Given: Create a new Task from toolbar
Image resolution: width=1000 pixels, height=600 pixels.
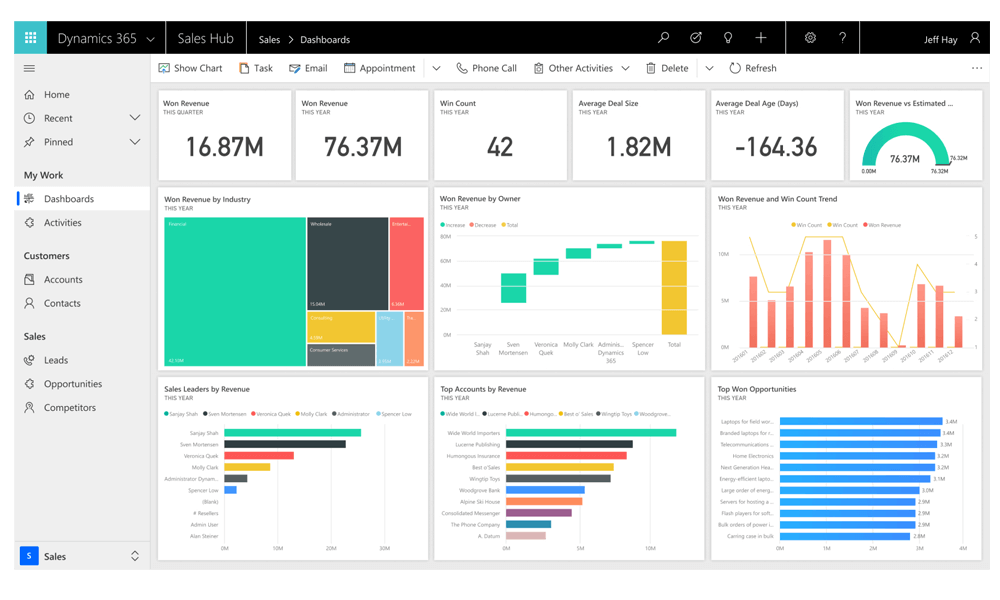Looking at the screenshot, I should (256, 68).
